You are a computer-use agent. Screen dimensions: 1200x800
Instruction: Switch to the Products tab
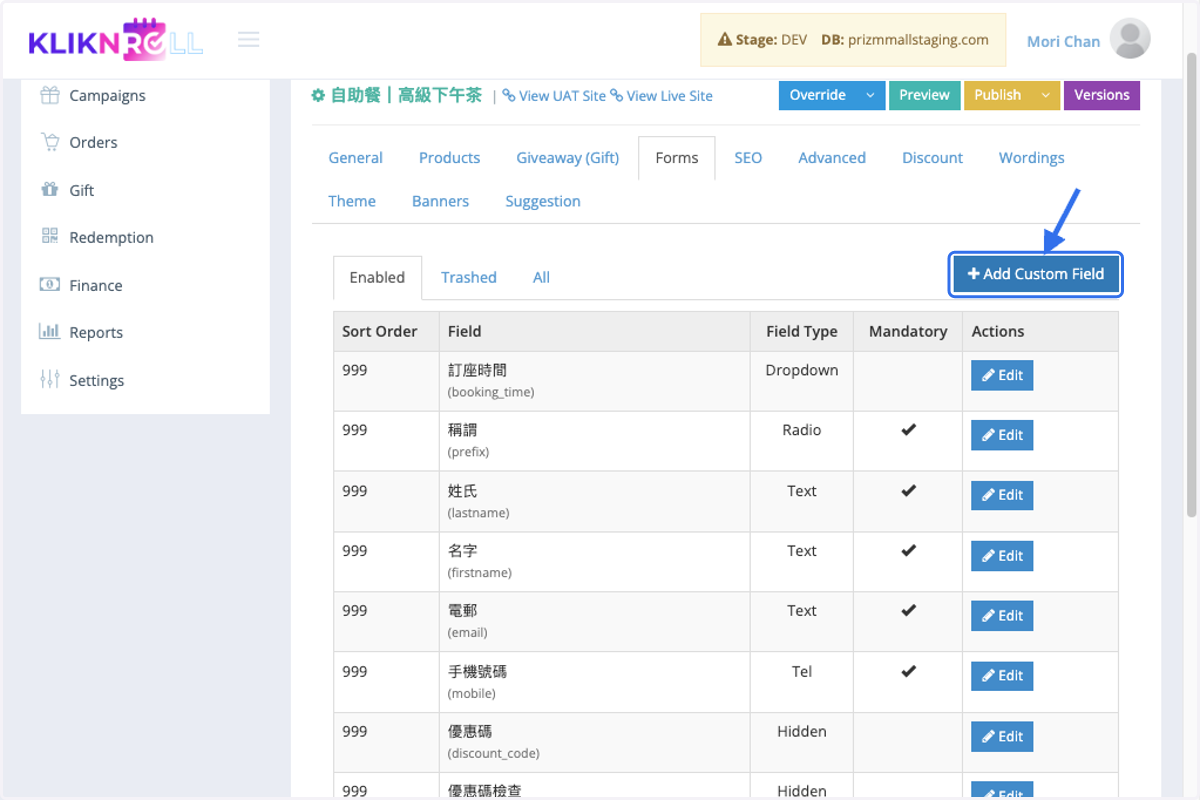tap(449, 158)
